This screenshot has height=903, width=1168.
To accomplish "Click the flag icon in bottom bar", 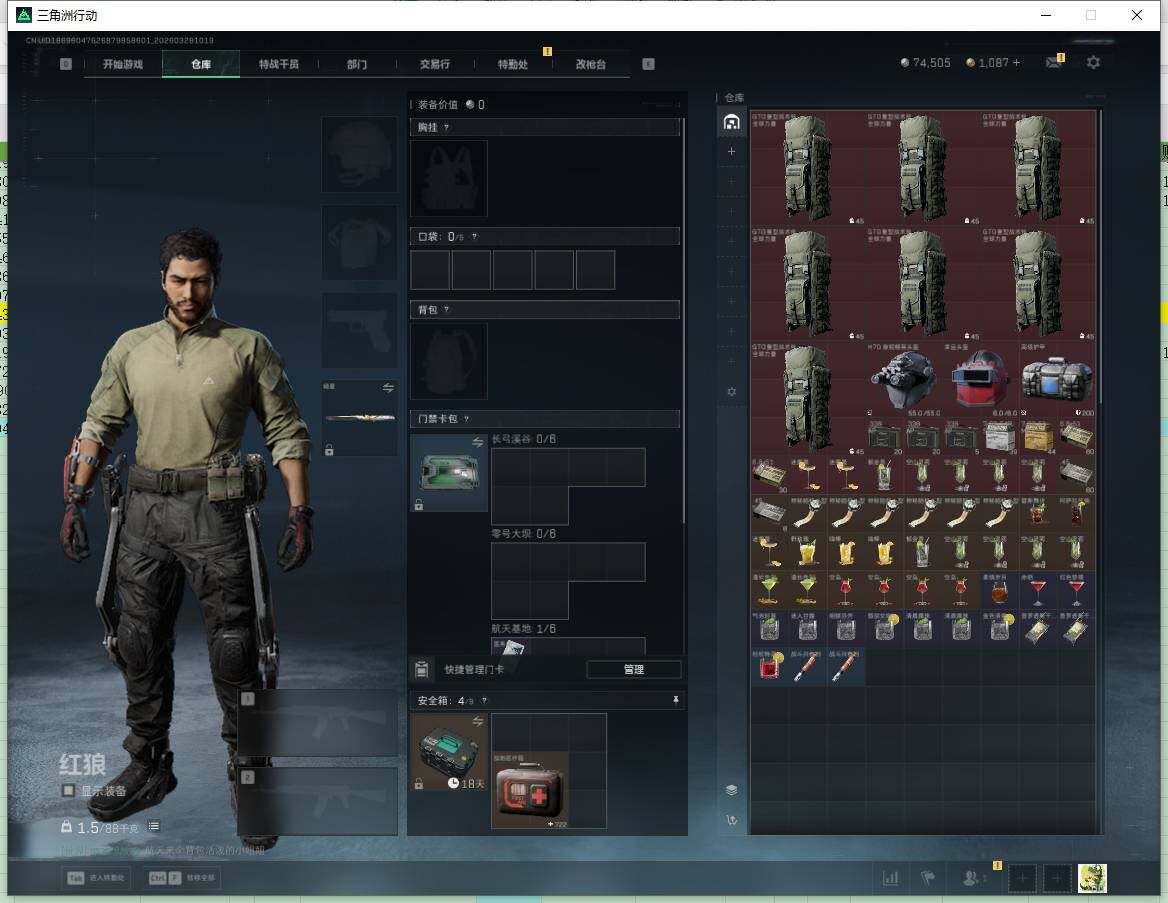I will [x=927, y=878].
